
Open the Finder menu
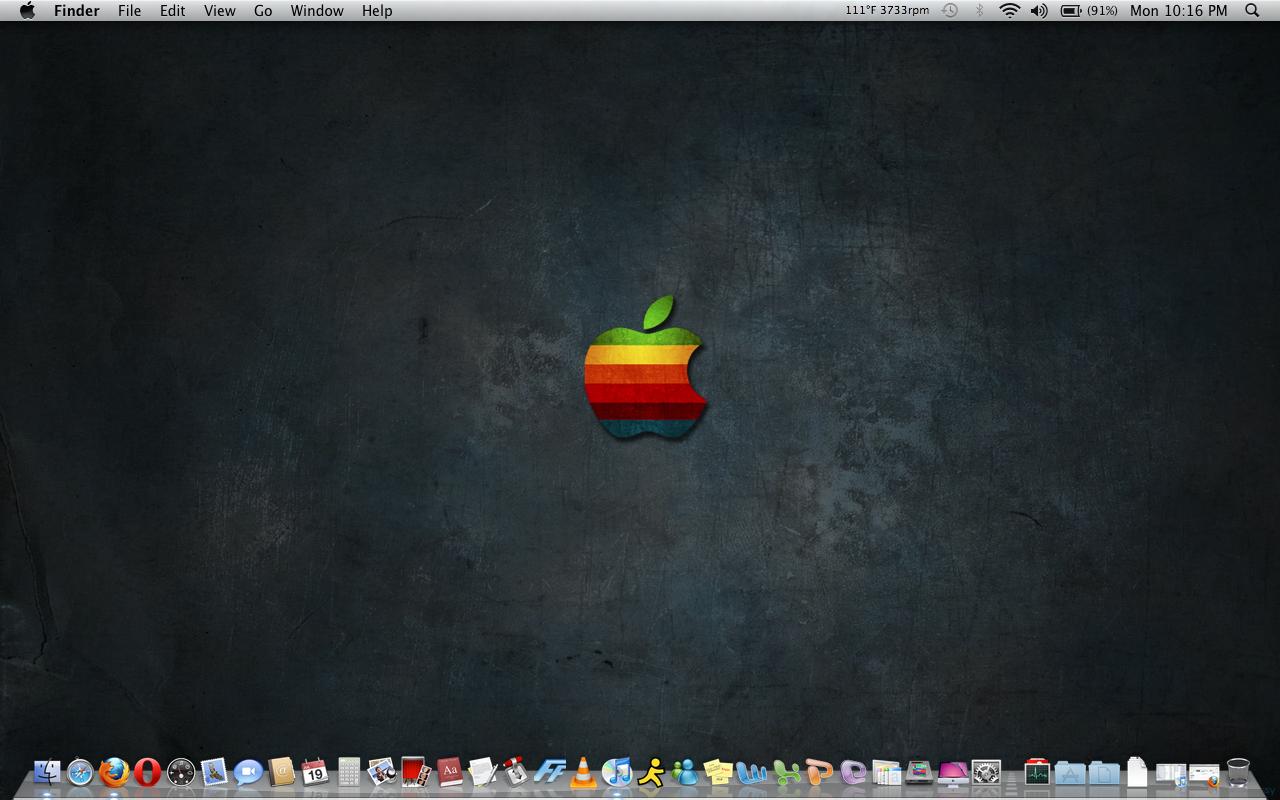click(77, 11)
